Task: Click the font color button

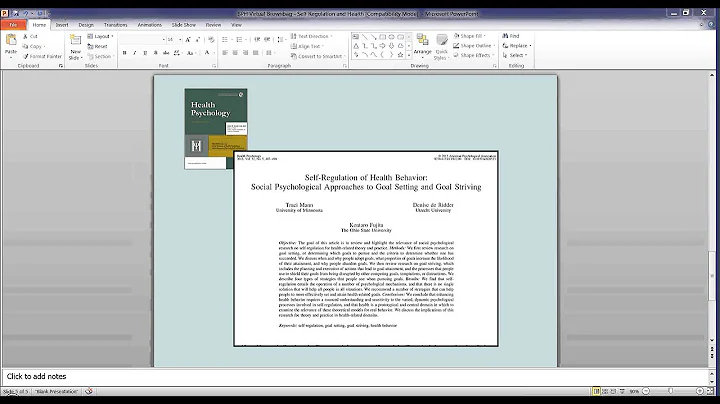Action: [x=208, y=53]
